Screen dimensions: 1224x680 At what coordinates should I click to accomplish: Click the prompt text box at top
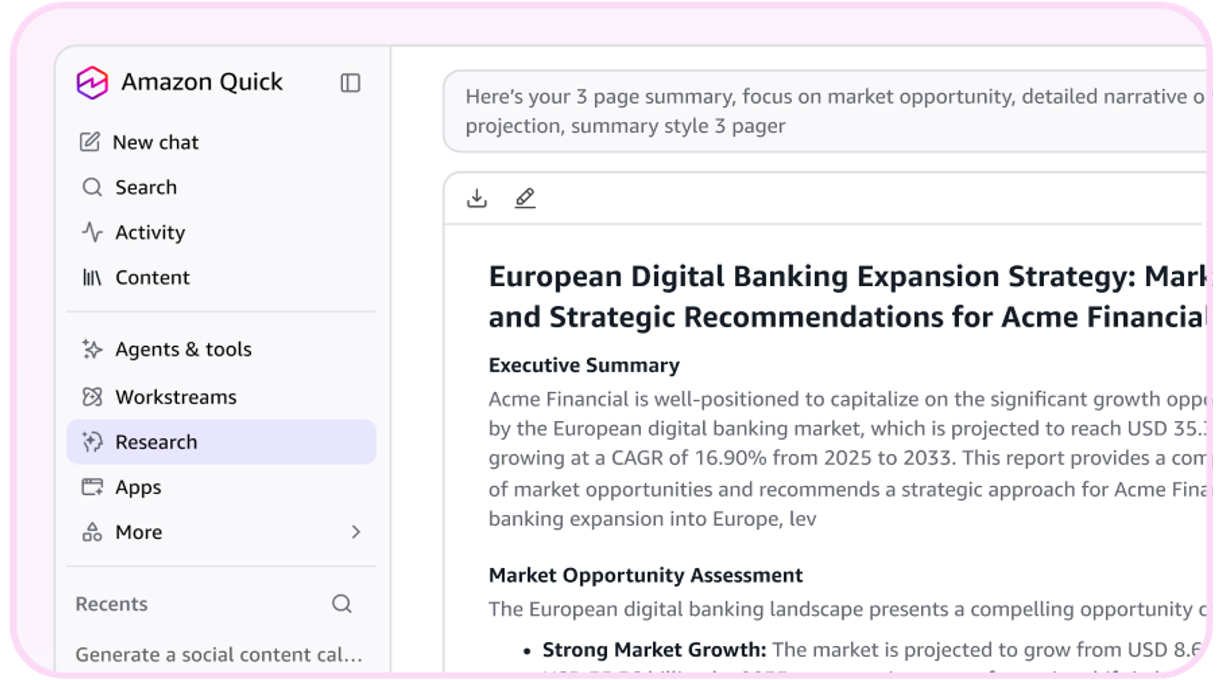825,111
